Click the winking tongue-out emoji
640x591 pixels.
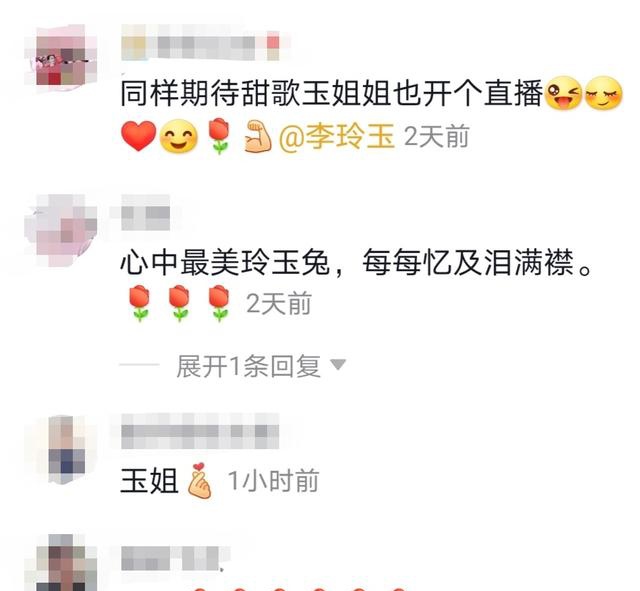564,93
